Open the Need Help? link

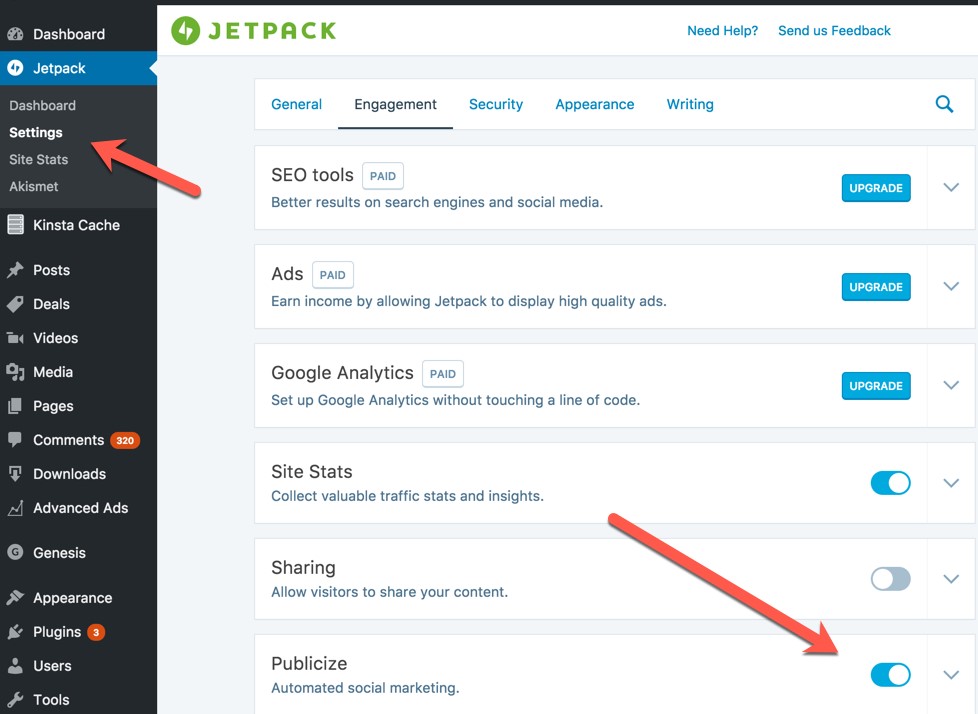pyautogui.click(x=722, y=31)
